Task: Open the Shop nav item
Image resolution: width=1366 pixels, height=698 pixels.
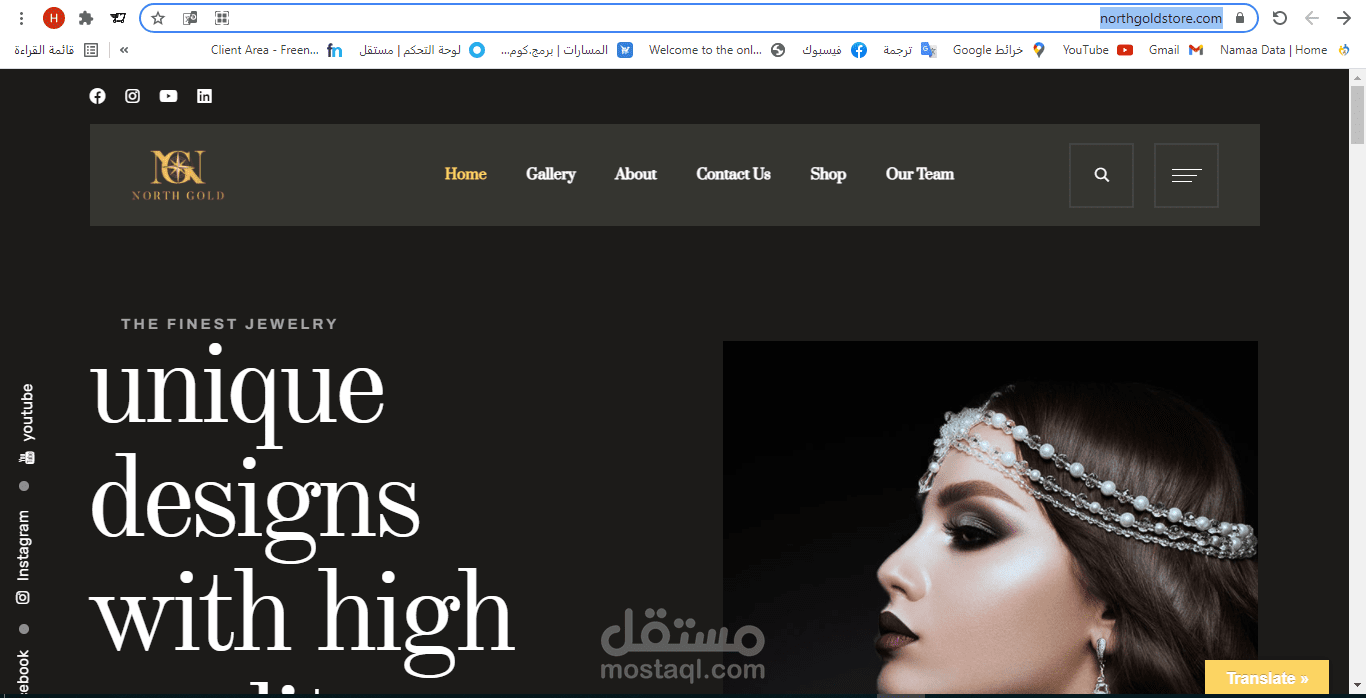Action: click(828, 174)
